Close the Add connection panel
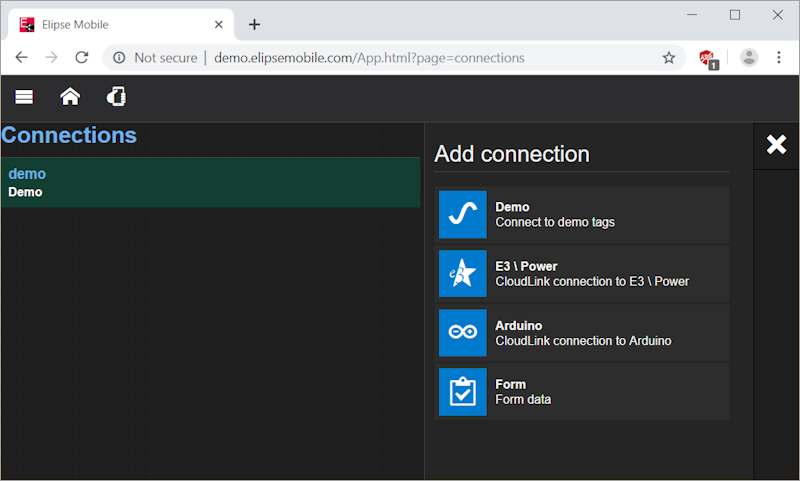Image resolution: width=800 pixels, height=481 pixels. pos(776,145)
